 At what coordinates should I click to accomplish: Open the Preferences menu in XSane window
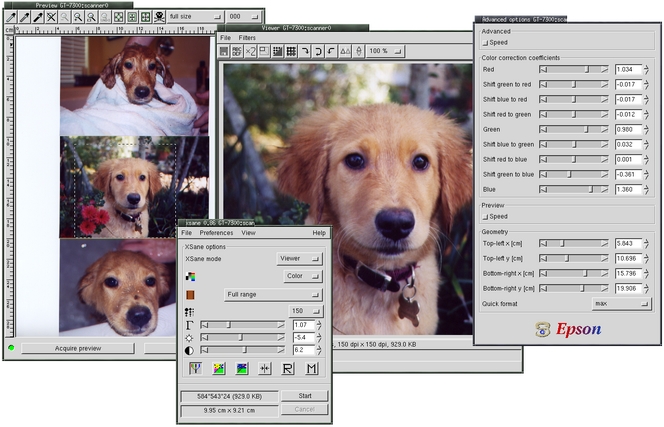(215, 232)
